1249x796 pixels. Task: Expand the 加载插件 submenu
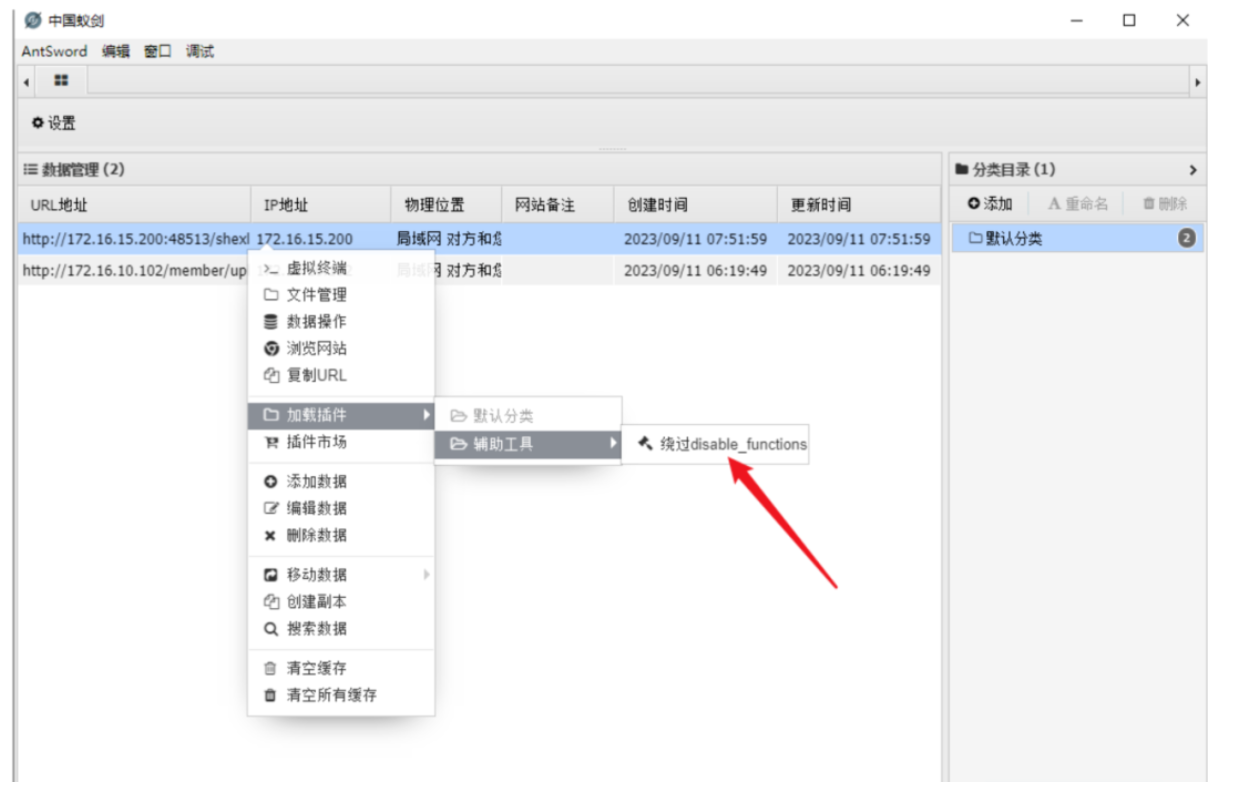[341, 415]
